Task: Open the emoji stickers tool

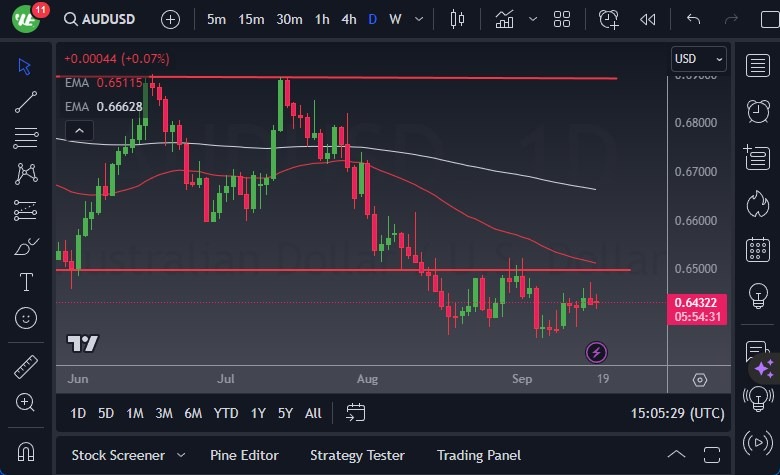Action: click(26, 318)
